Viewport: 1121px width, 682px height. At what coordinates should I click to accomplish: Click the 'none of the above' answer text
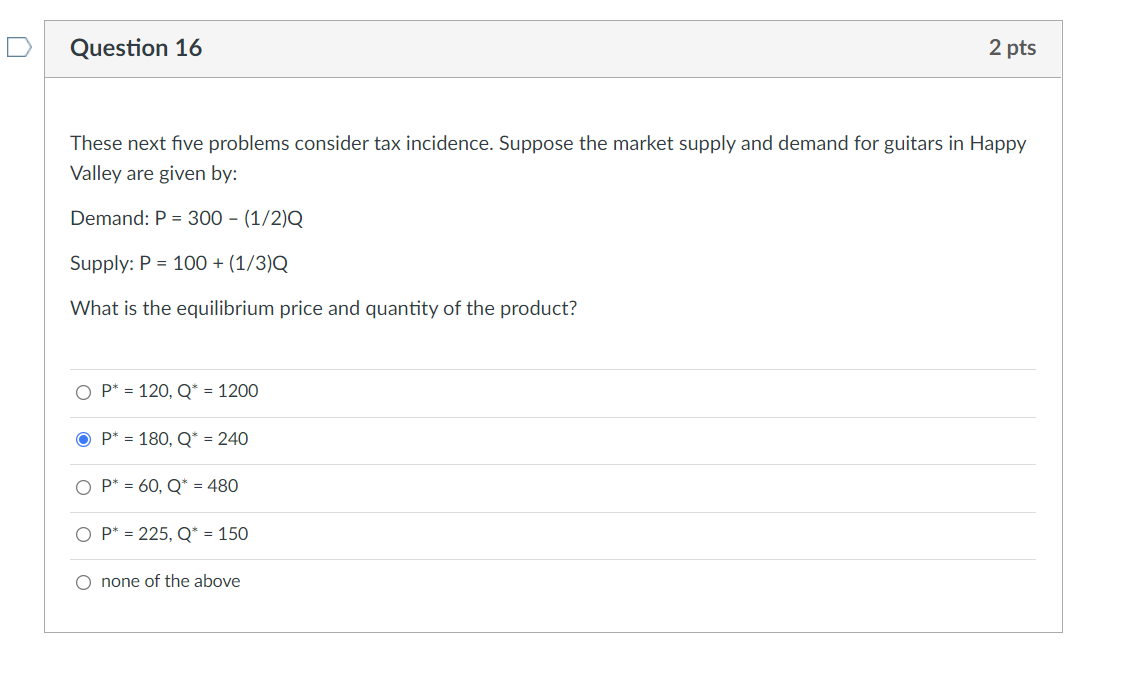pyautogui.click(x=170, y=581)
